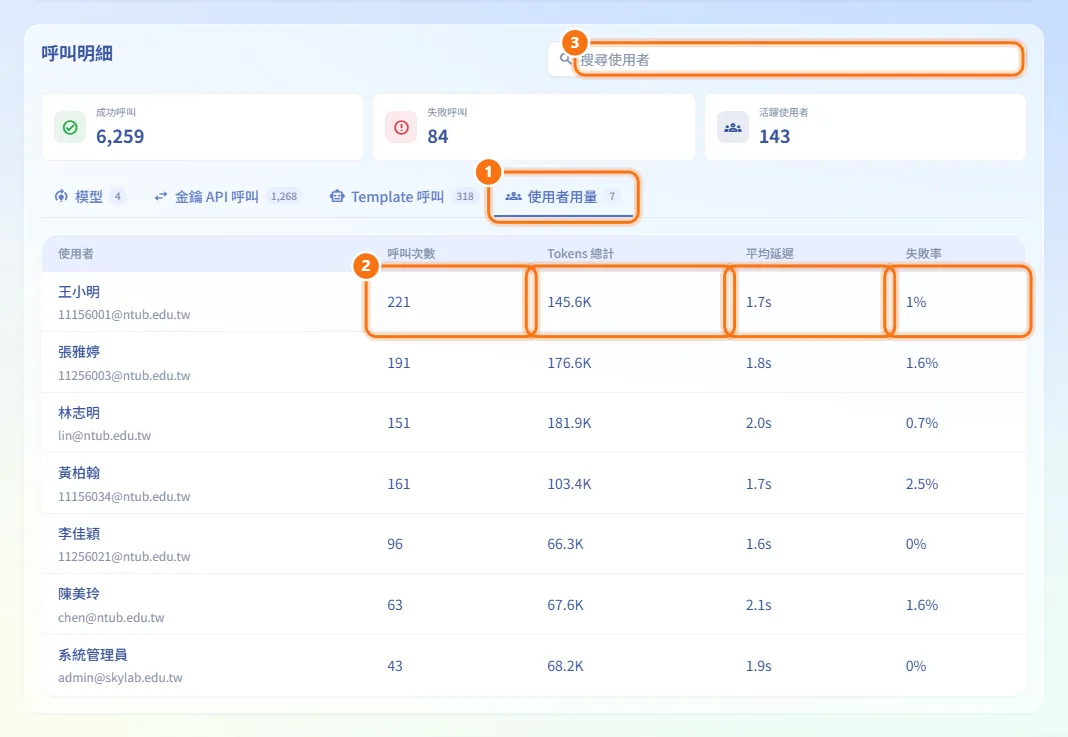Image resolution: width=1068 pixels, height=737 pixels.
Task: Click email lin@ntub.edu.tw
Action: pyautogui.click(x=104, y=435)
